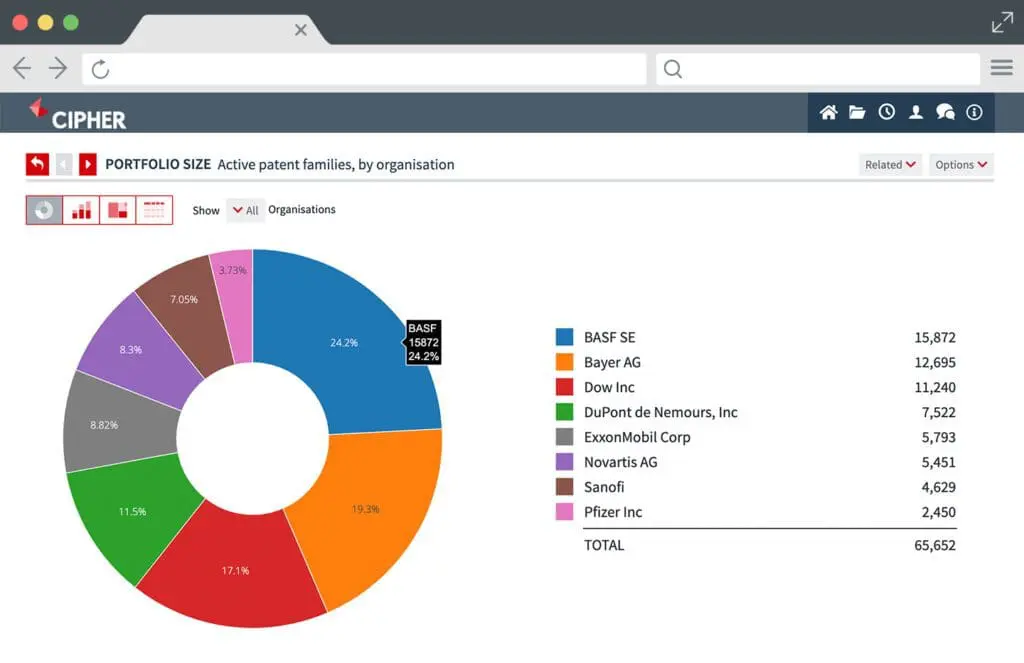Go to next chart with red arrow
This screenshot has height=663, width=1024.
pyautogui.click(x=88, y=164)
